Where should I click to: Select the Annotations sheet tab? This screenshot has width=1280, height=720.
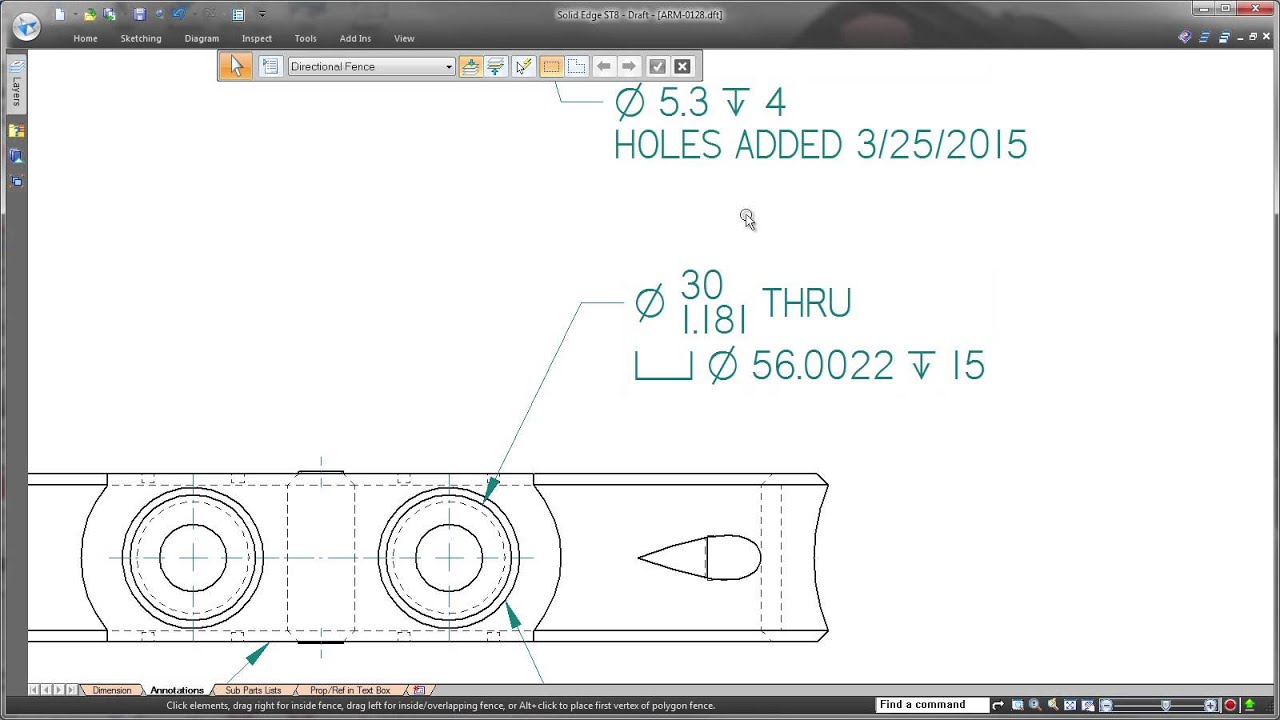(x=177, y=690)
